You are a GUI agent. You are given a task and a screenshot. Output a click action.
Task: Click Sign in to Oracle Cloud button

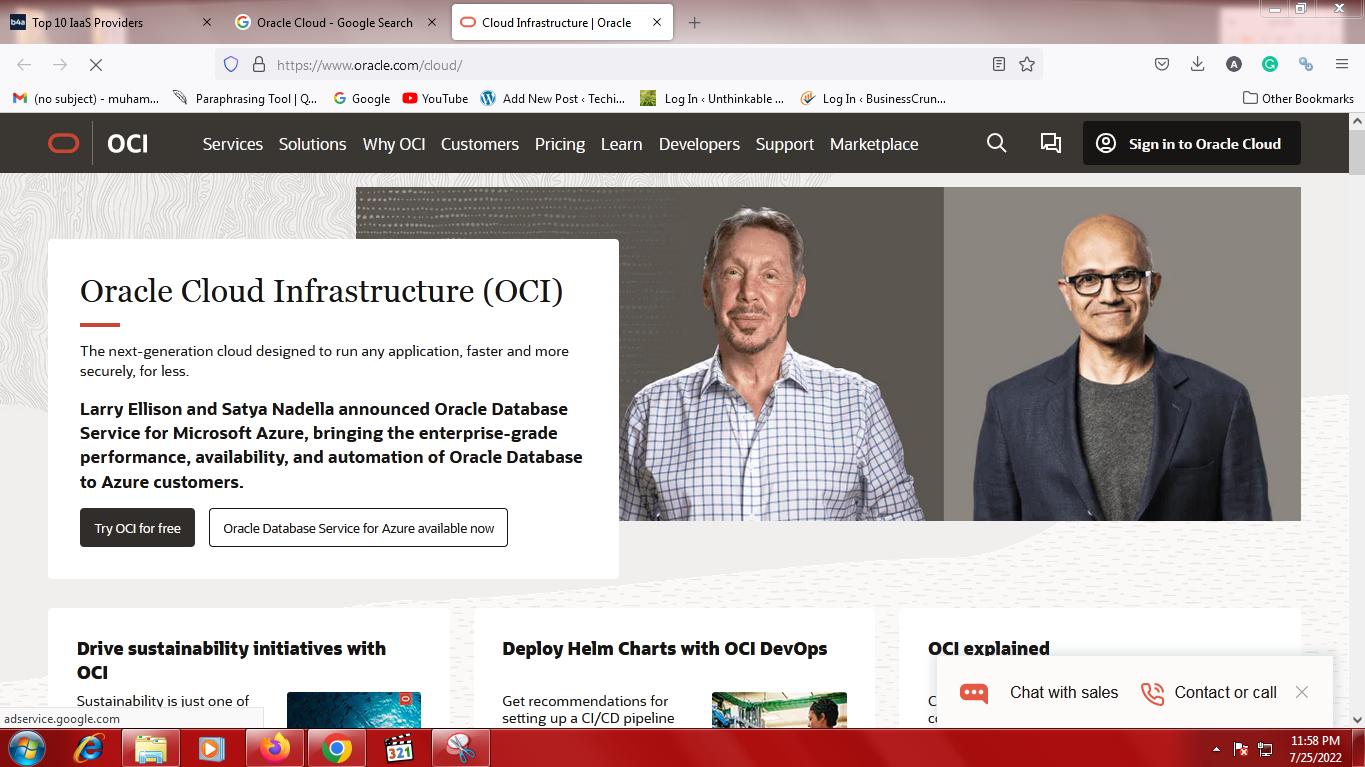point(1192,143)
